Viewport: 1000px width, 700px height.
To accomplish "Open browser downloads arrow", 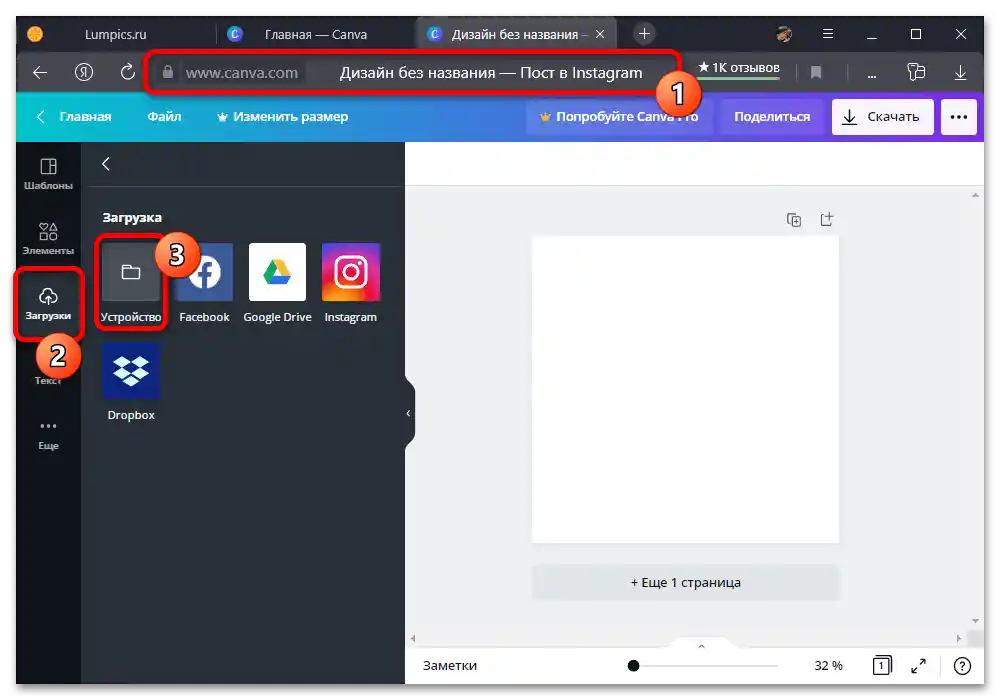I will pyautogui.click(x=960, y=73).
